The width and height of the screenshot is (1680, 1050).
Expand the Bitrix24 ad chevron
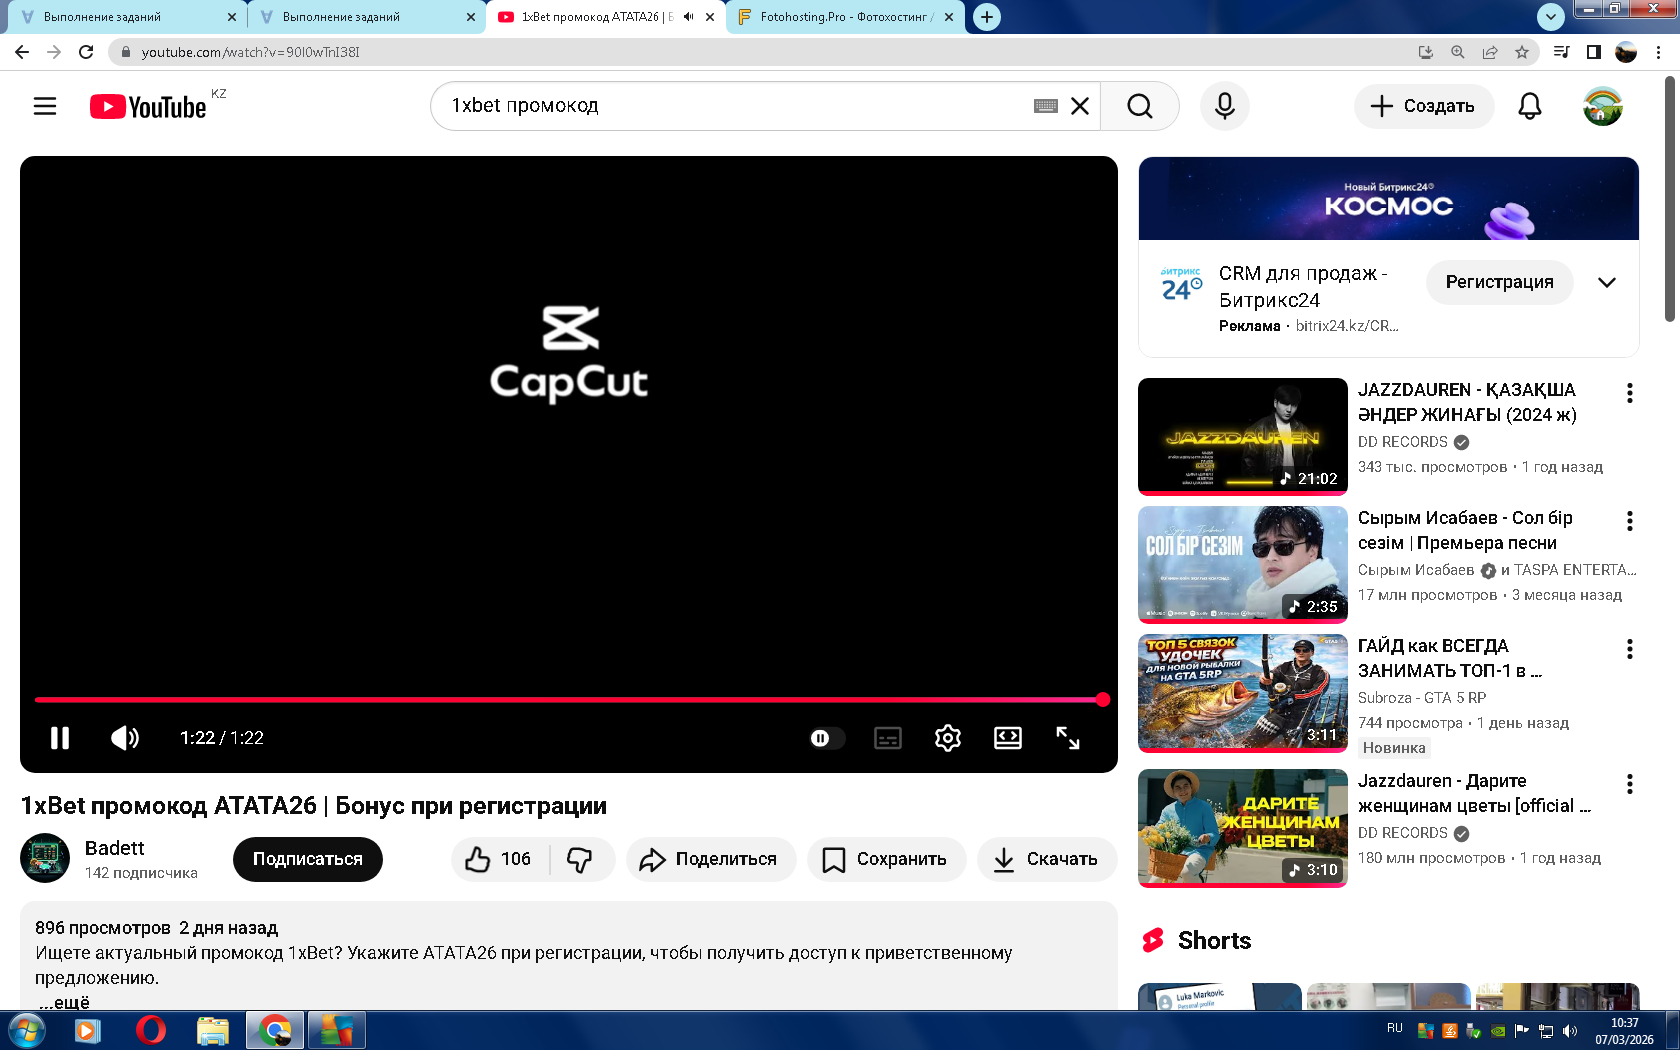point(1606,282)
